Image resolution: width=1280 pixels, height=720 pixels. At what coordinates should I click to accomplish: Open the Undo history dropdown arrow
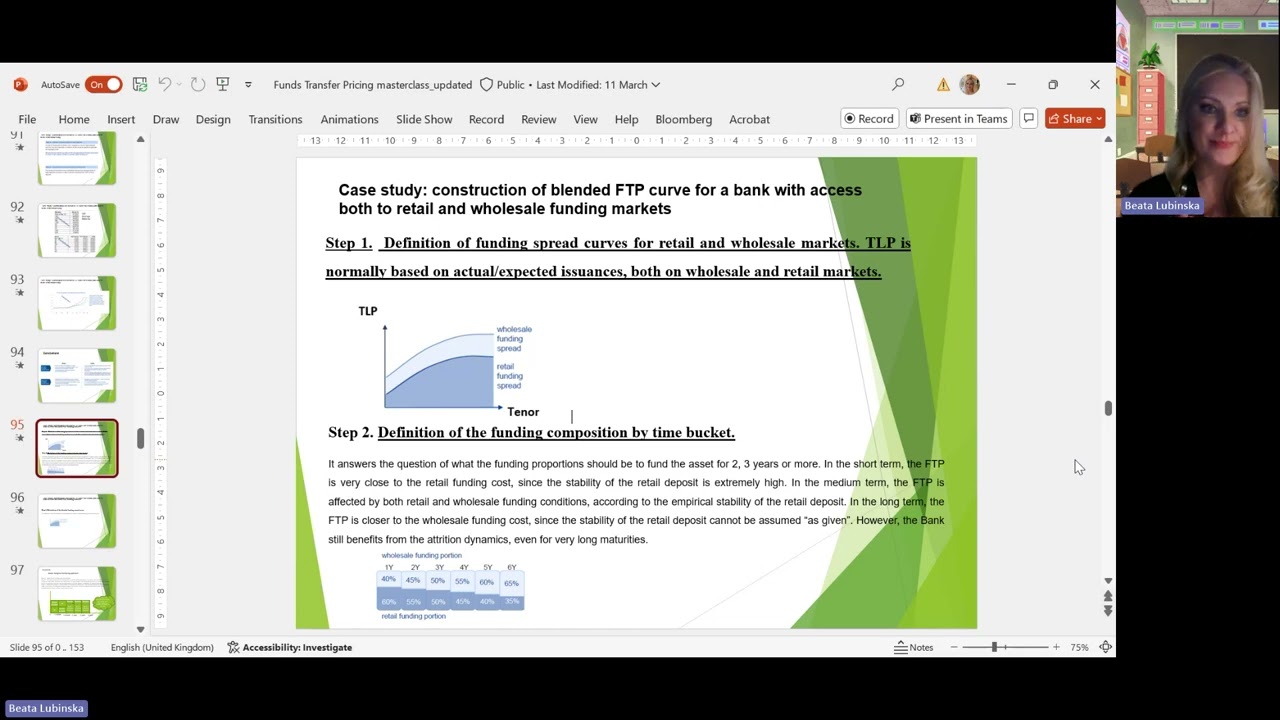(178, 85)
